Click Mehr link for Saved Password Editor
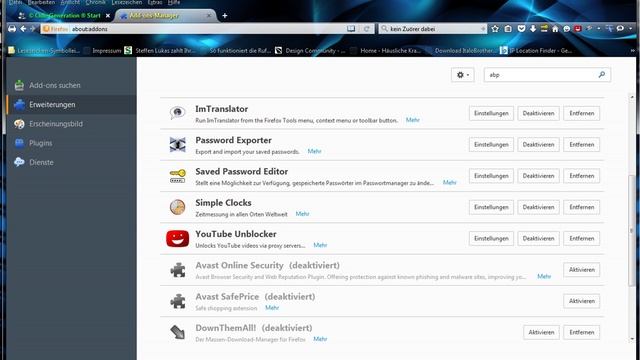The image size is (640, 360). [x=449, y=182]
